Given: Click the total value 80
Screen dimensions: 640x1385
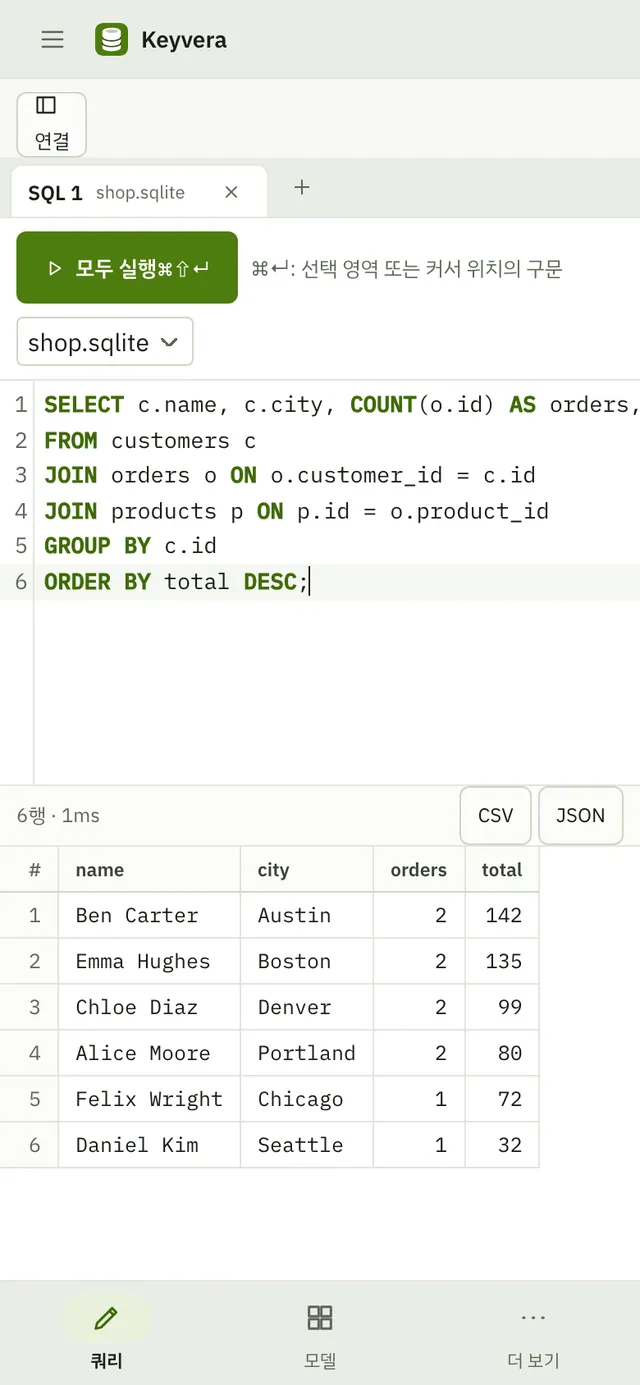Looking at the screenshot, I should 502,1053.
